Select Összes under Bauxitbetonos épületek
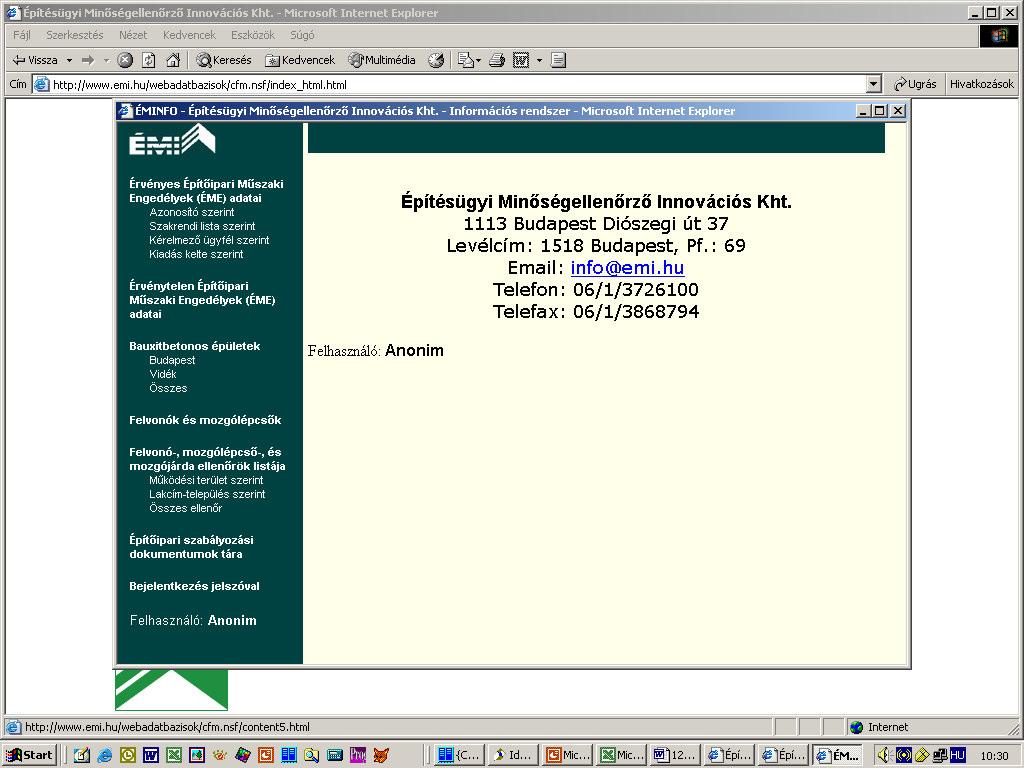 [168, 388]
